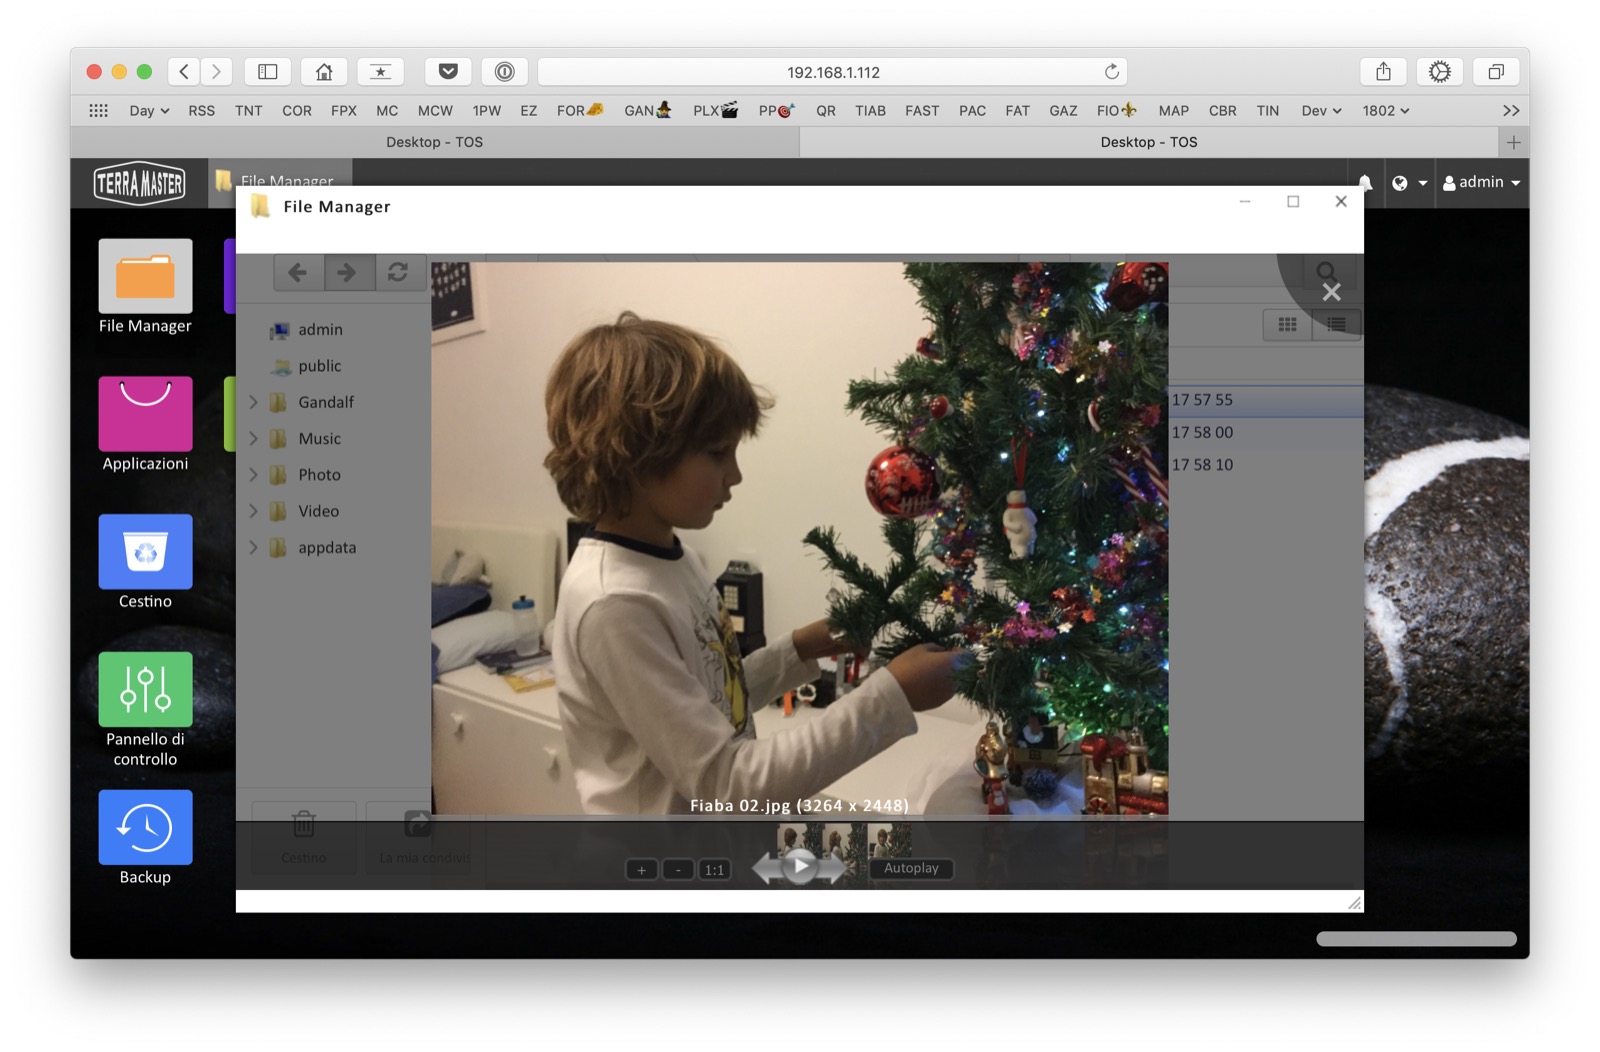Open the admin user dropdown
Viewport: 1600px width, 1052px height.
coord(1482,182)
